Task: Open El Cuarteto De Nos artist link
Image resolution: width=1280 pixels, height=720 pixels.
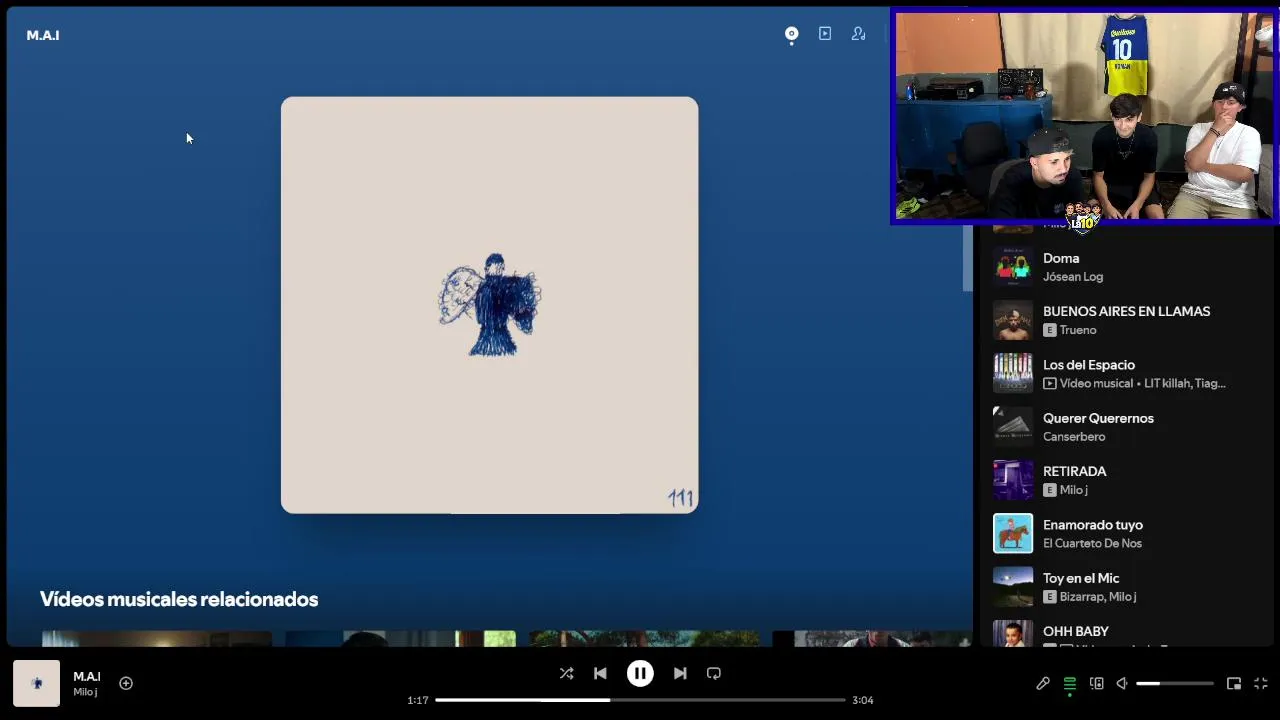Action: coord(1092,544)
